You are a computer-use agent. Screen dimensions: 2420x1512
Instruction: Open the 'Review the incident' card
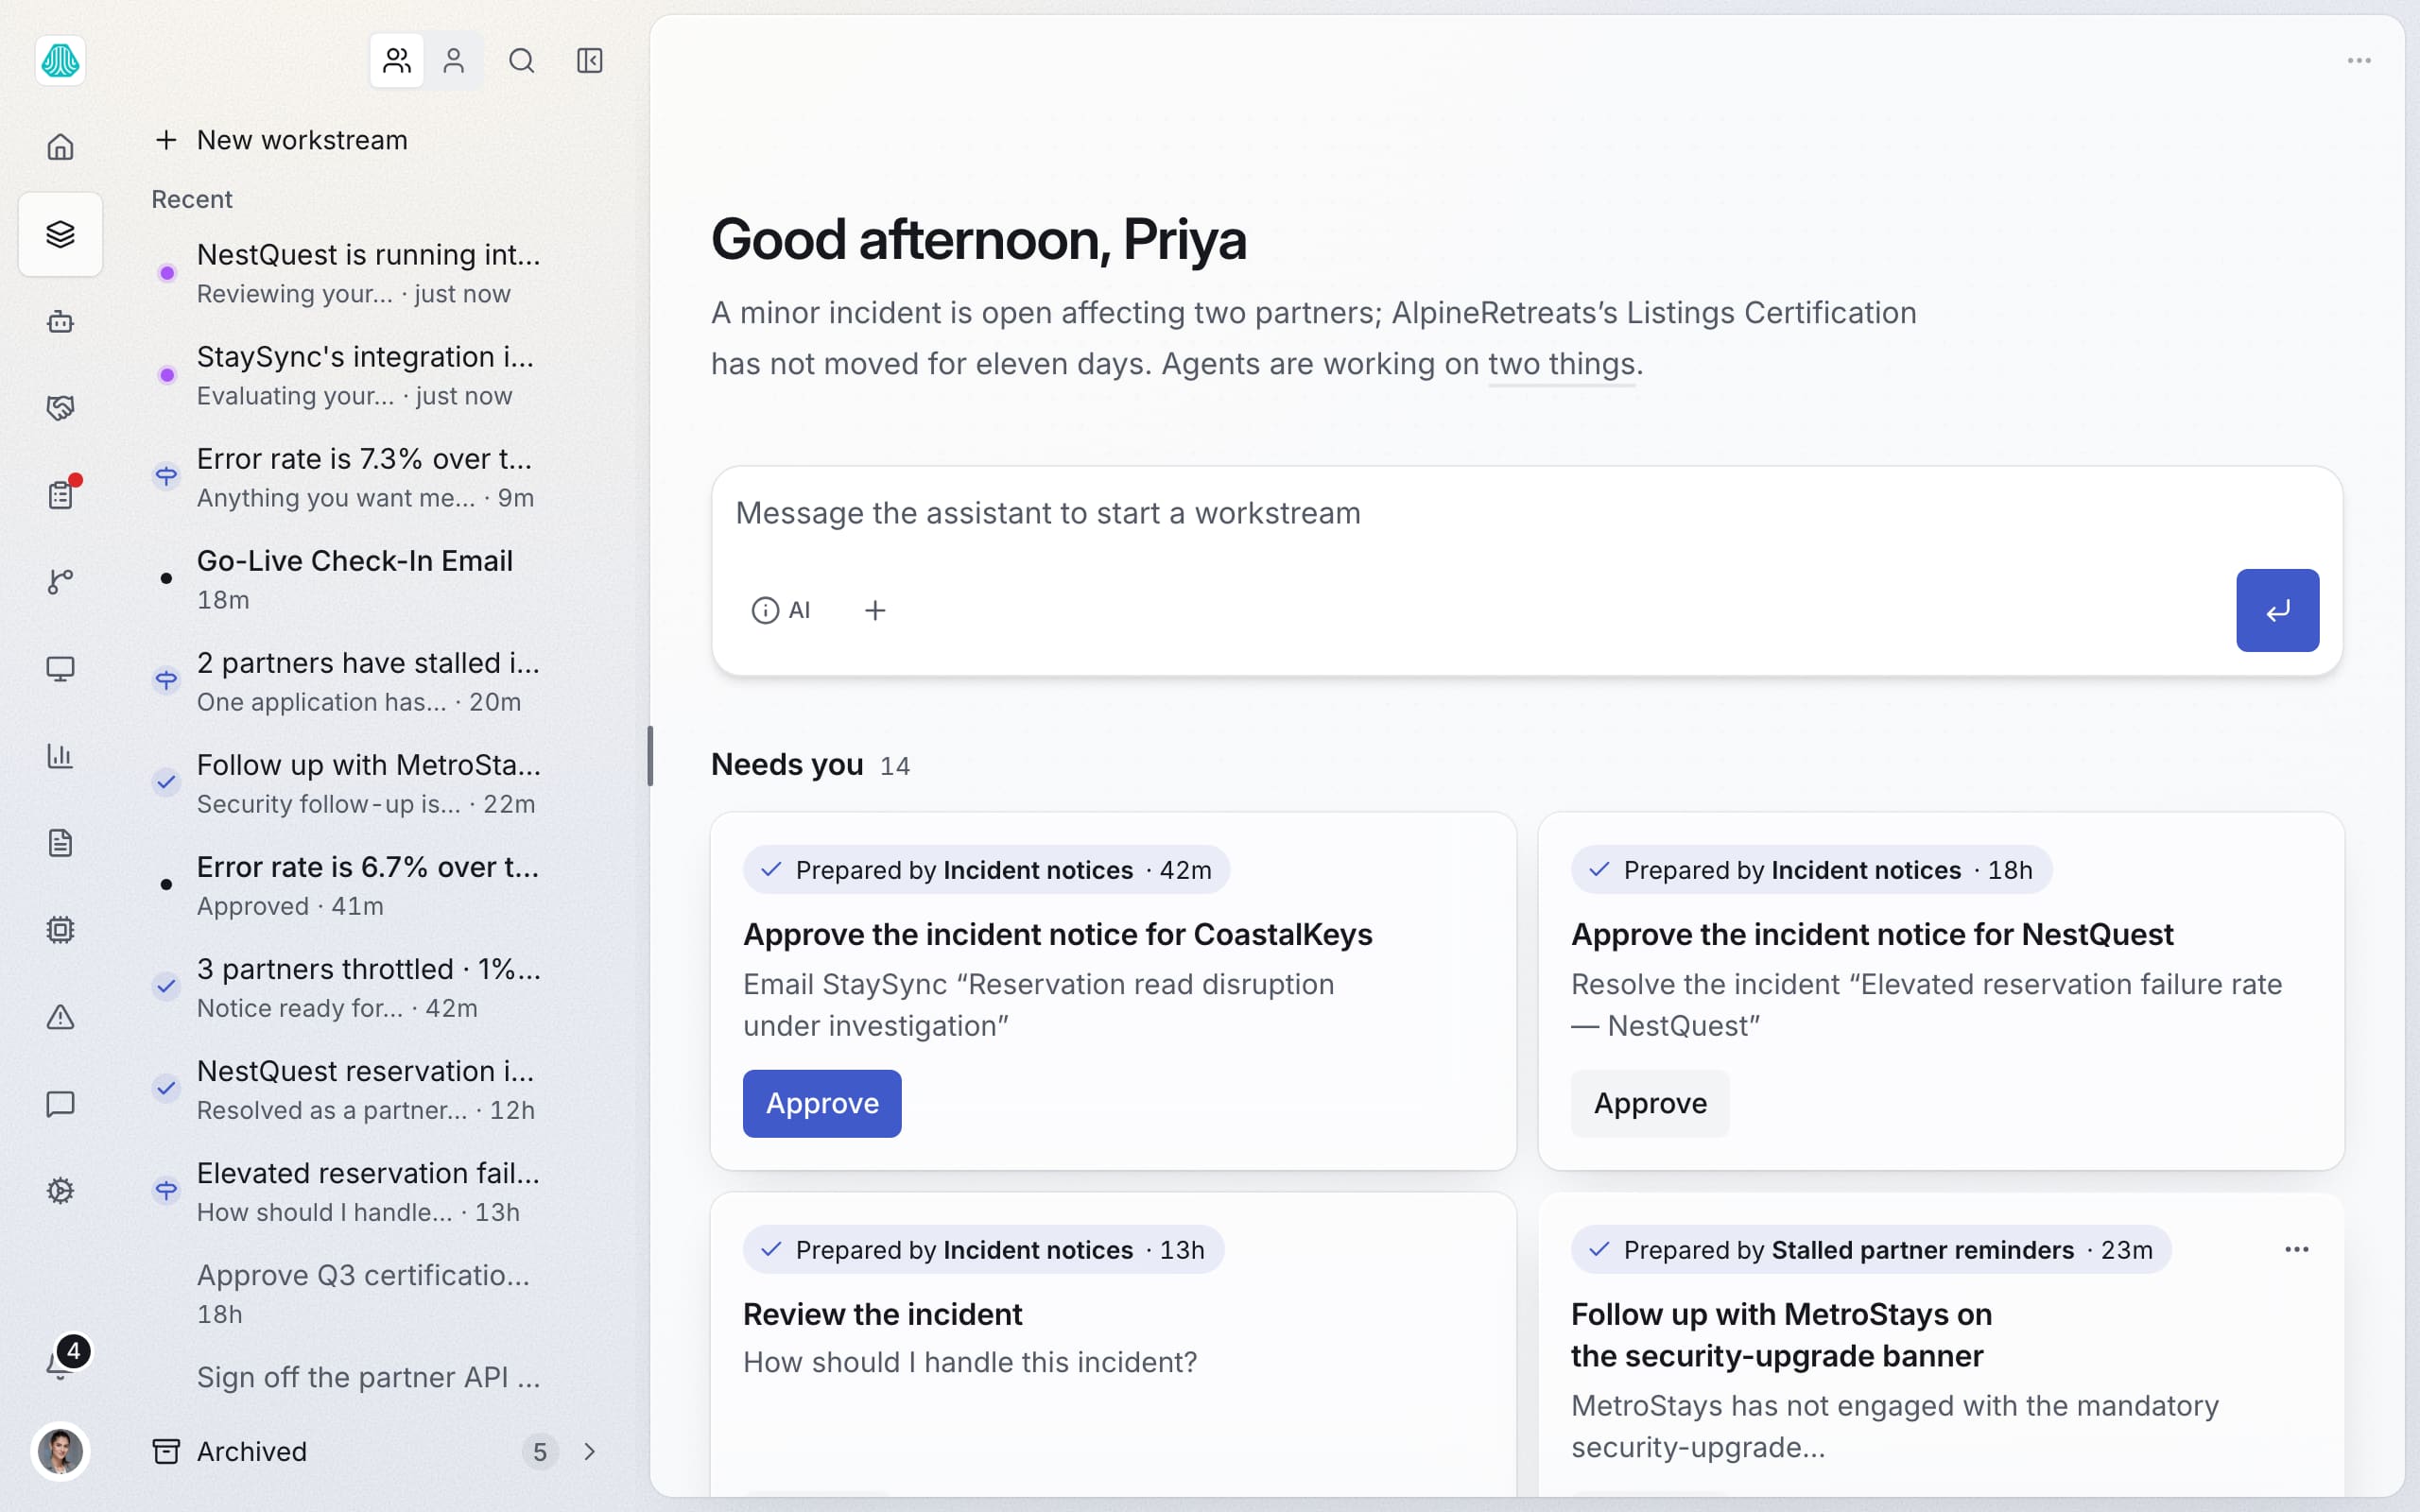[1113, 1344]
